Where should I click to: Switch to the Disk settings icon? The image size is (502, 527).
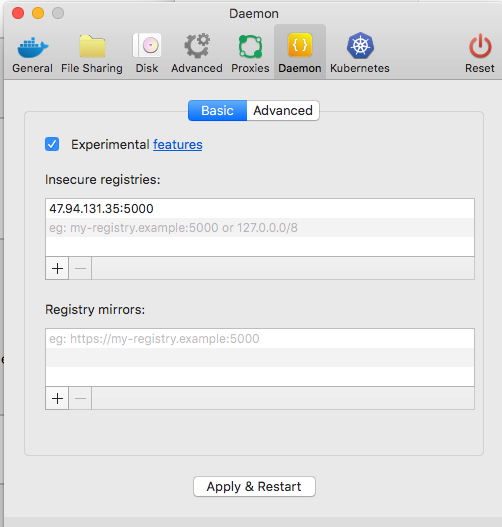(x=147, y=45)
